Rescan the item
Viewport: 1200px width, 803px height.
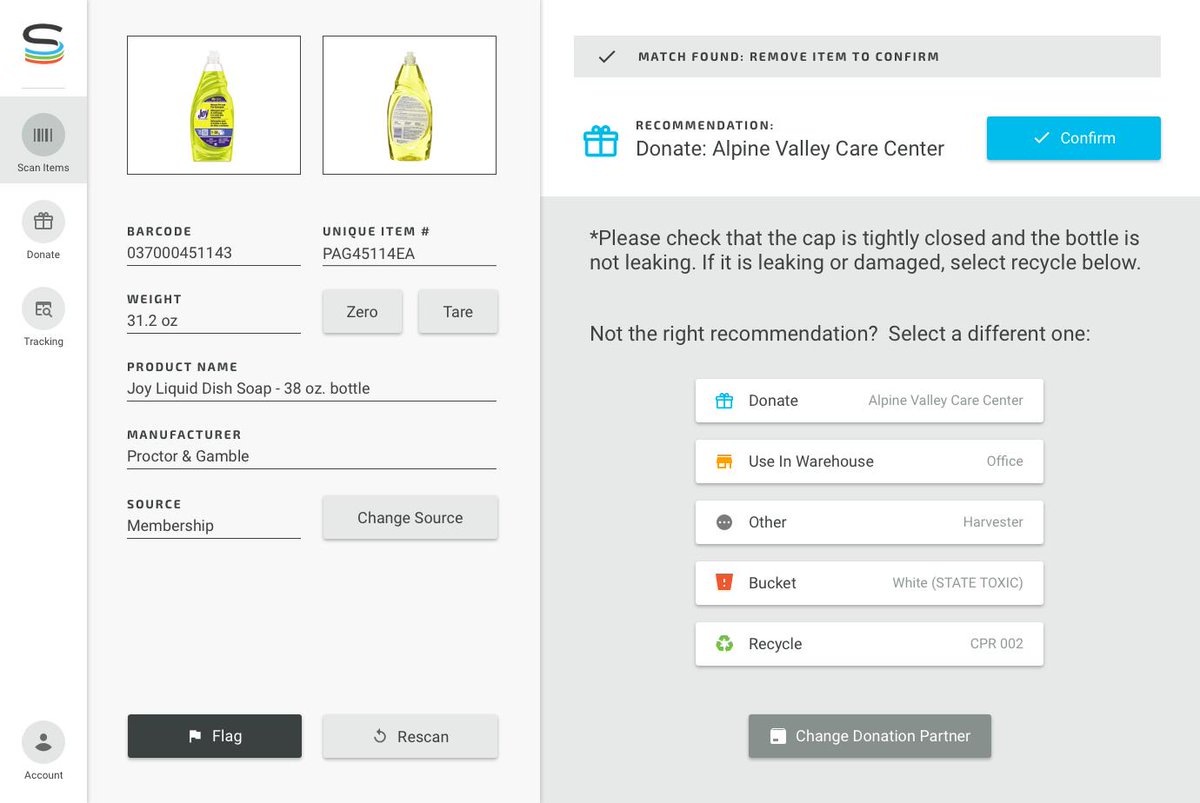[x=410, y=736]
